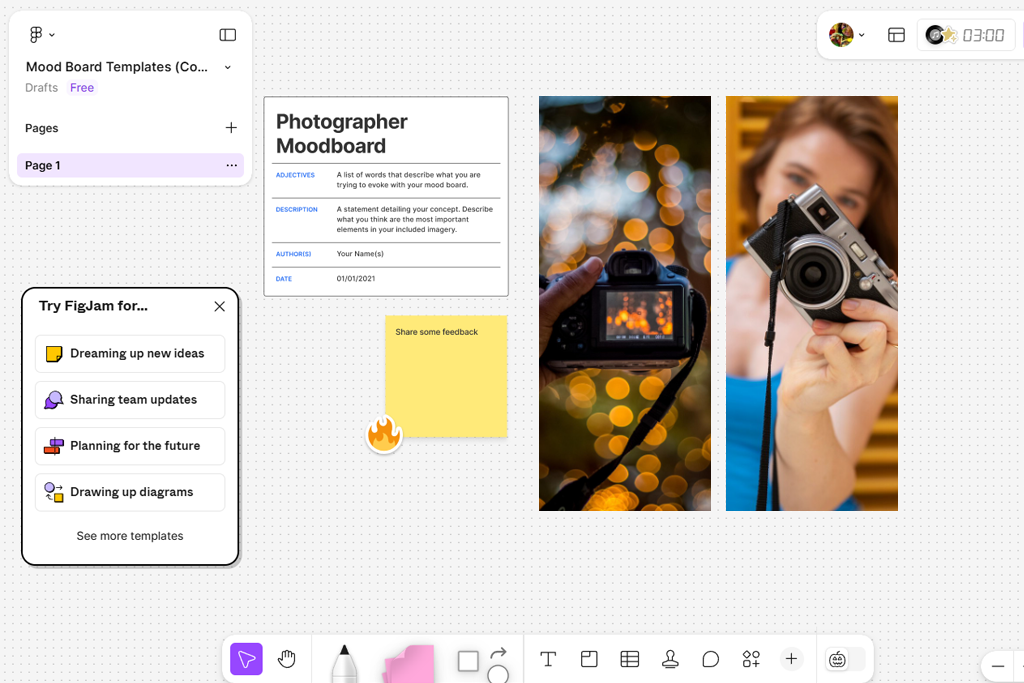
Task: Select the woman holding camera photo
Action: tap(812, 304)
